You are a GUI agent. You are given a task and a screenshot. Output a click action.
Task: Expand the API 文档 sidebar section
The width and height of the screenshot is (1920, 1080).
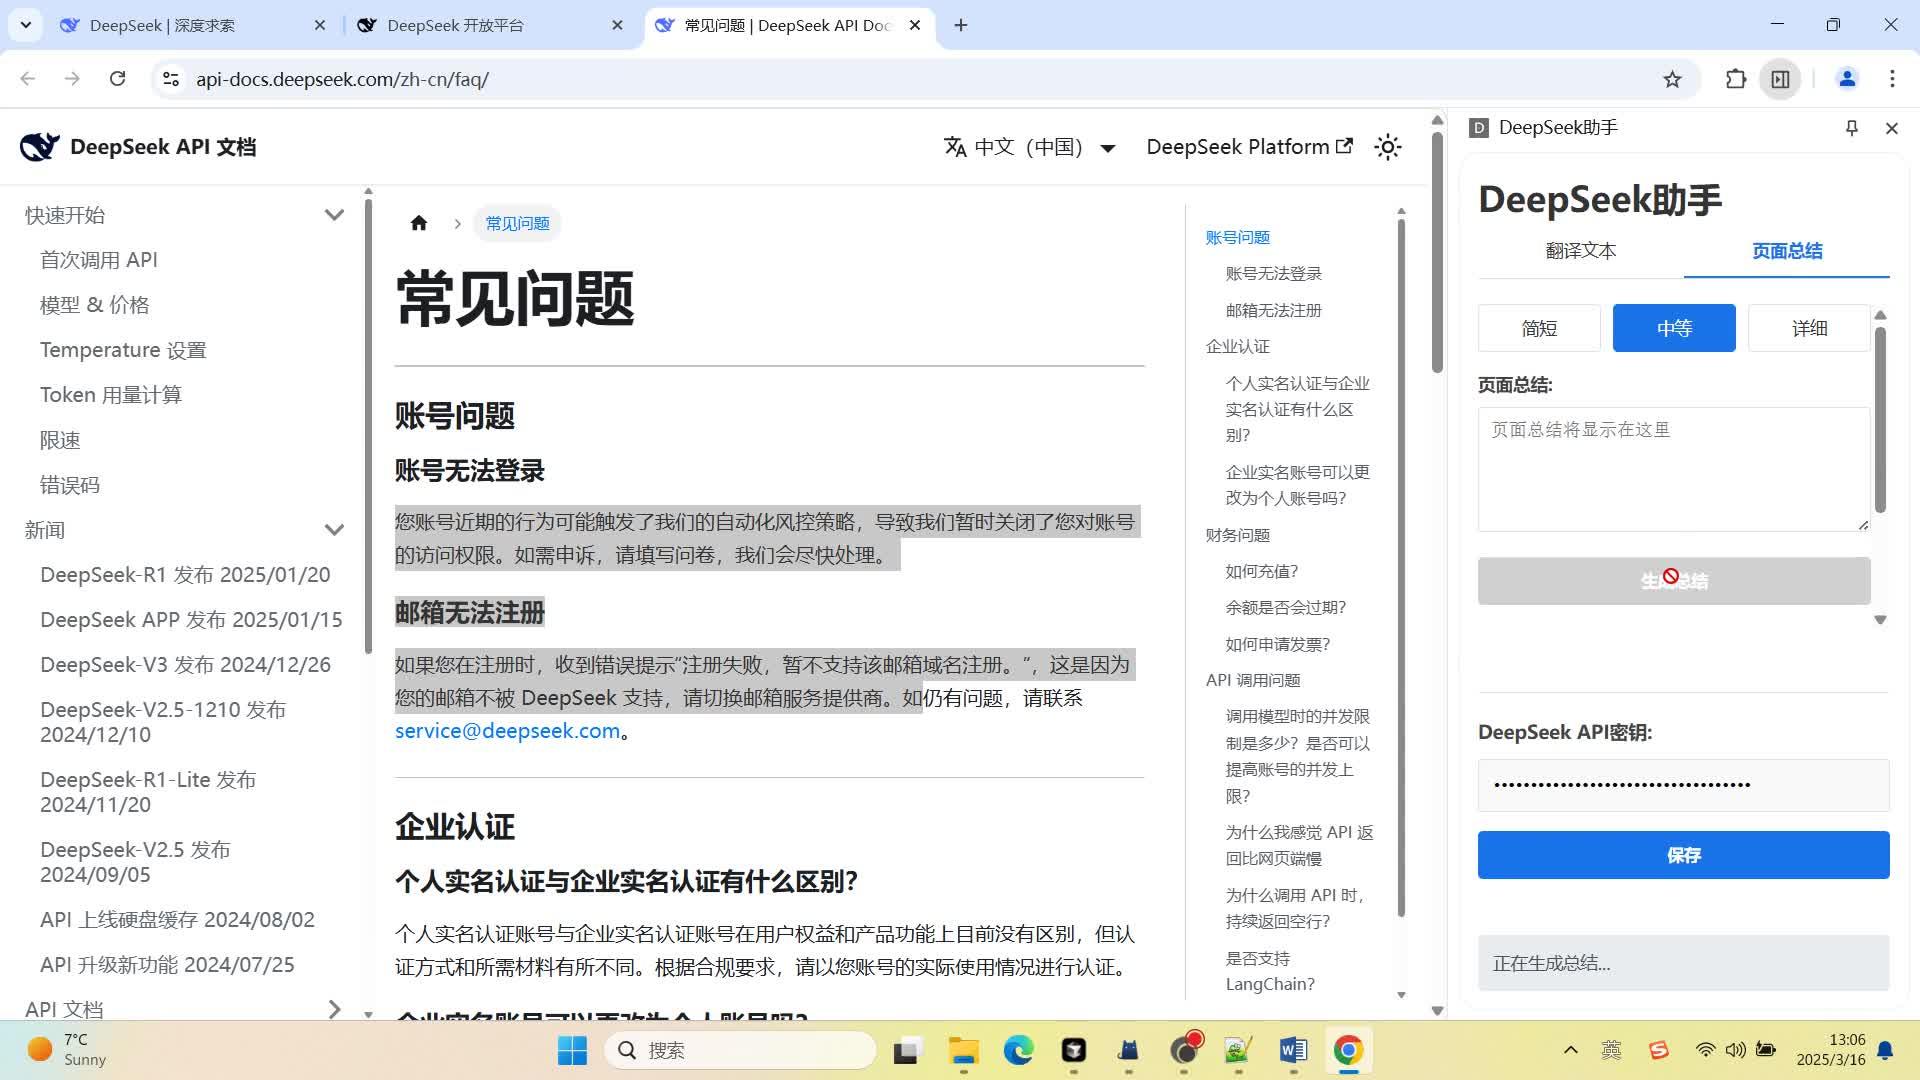tap(334, 1009)
